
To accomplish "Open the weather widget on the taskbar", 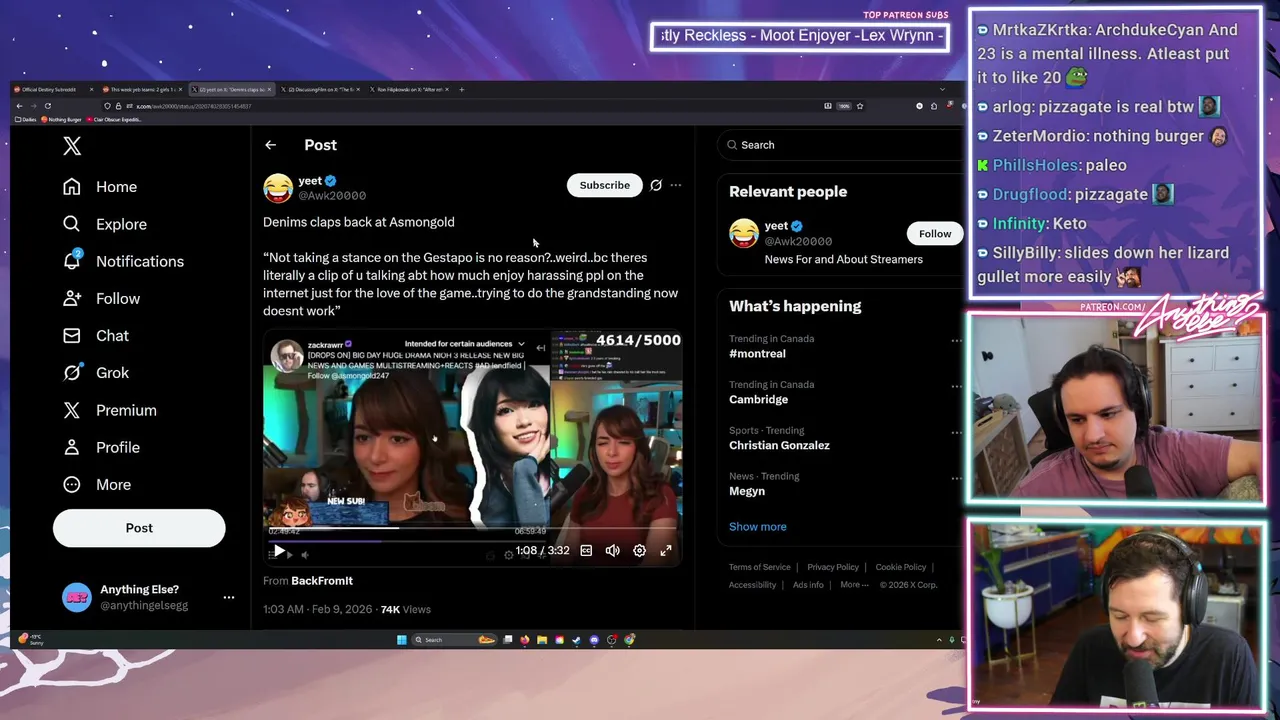I will 30,639.
